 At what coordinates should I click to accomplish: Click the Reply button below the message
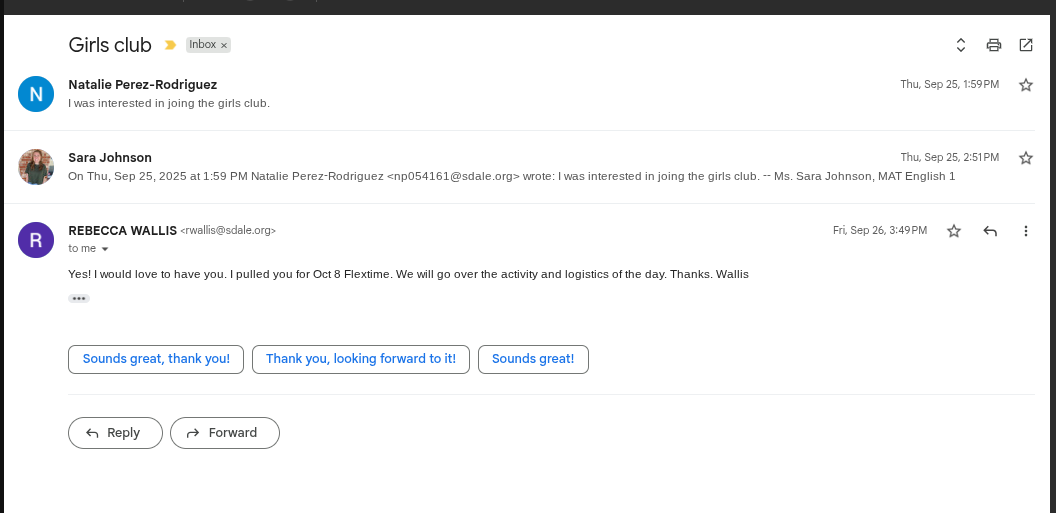coord(115,433)
